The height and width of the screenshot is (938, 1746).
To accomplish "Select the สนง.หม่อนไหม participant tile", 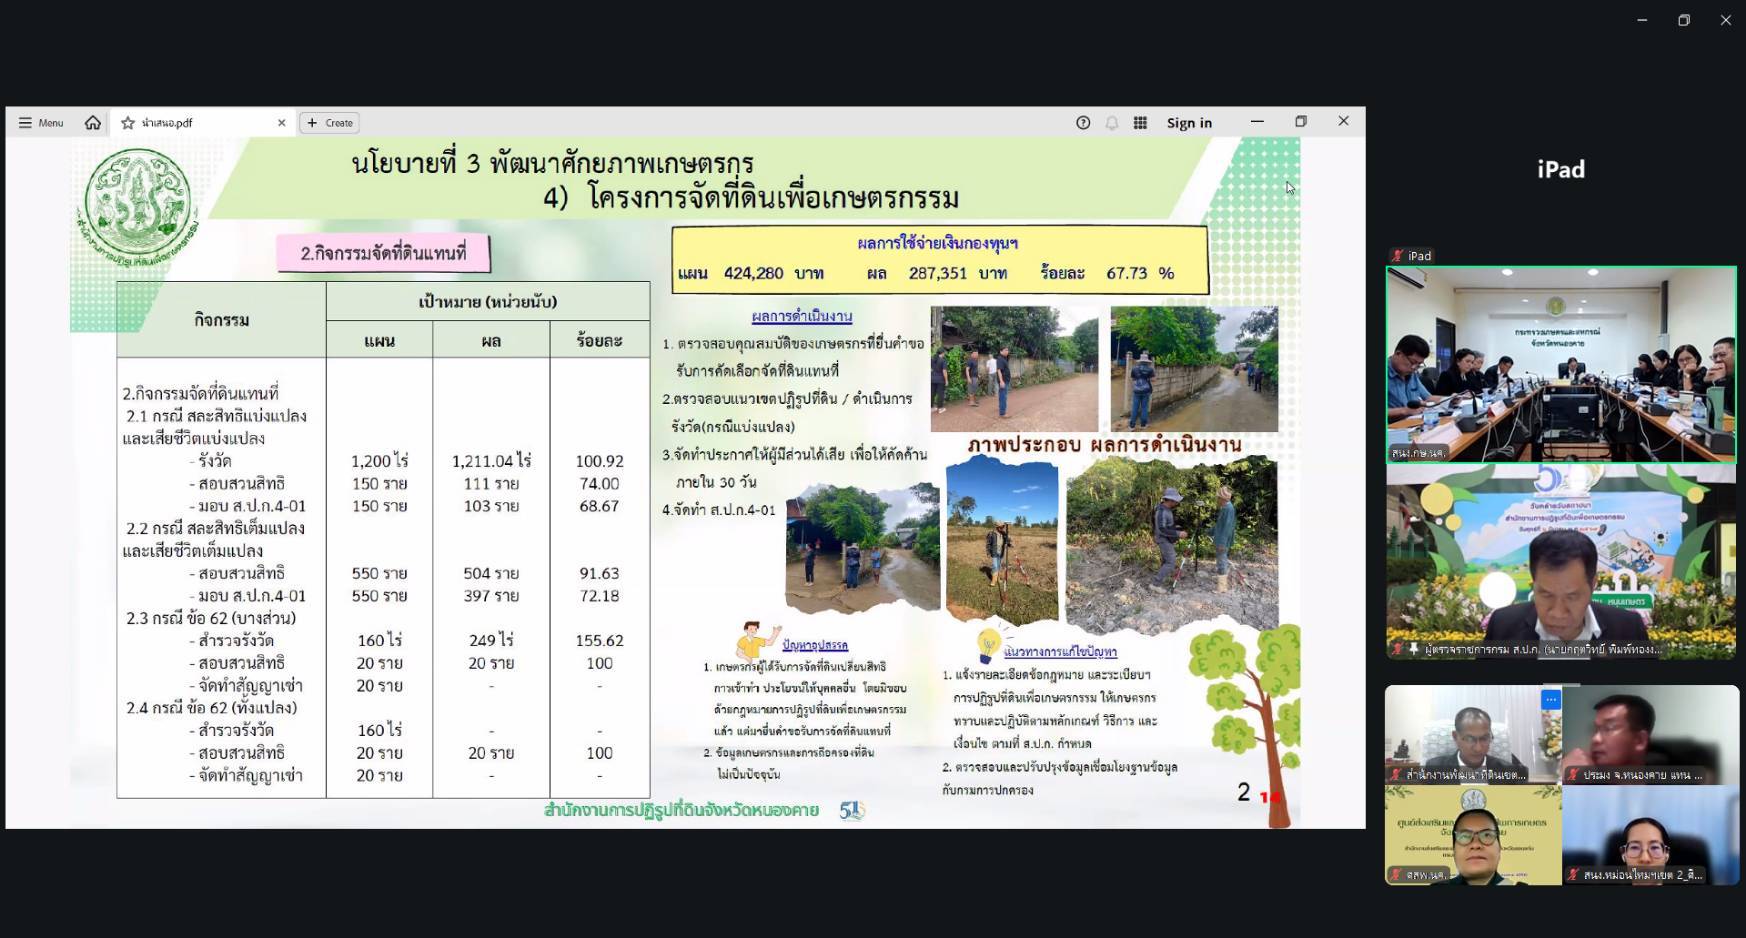I will point(1651,835).
